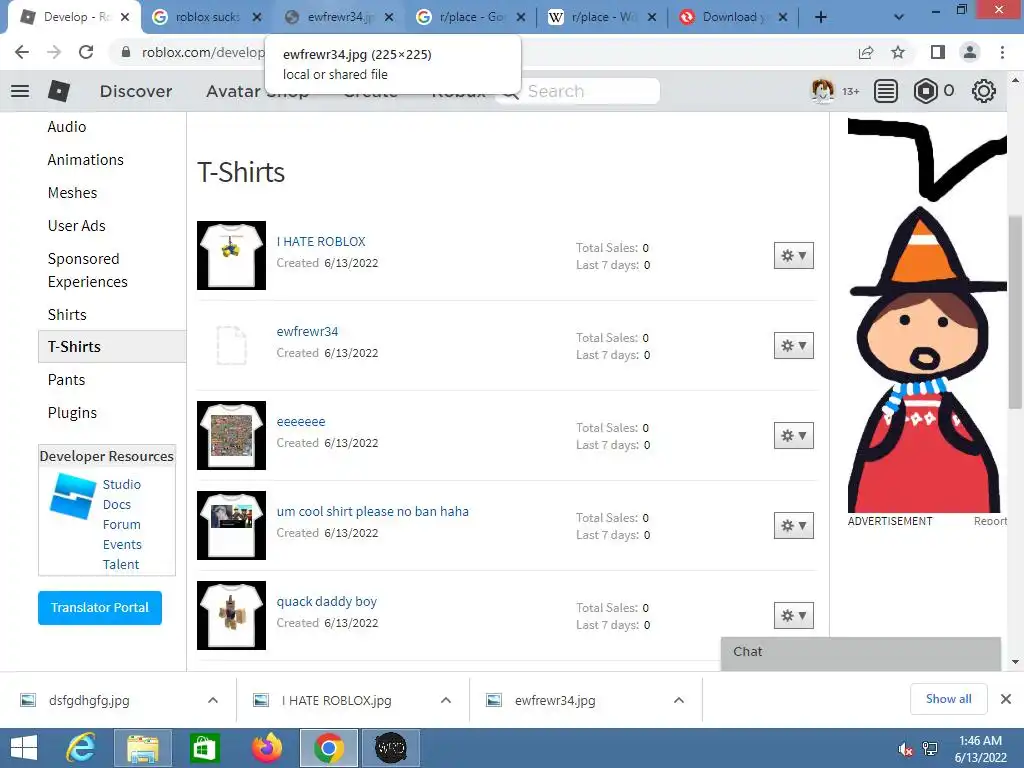Open gear dropdown for ewfrewr34
The image size is (1024, 768).
point(793,345)
